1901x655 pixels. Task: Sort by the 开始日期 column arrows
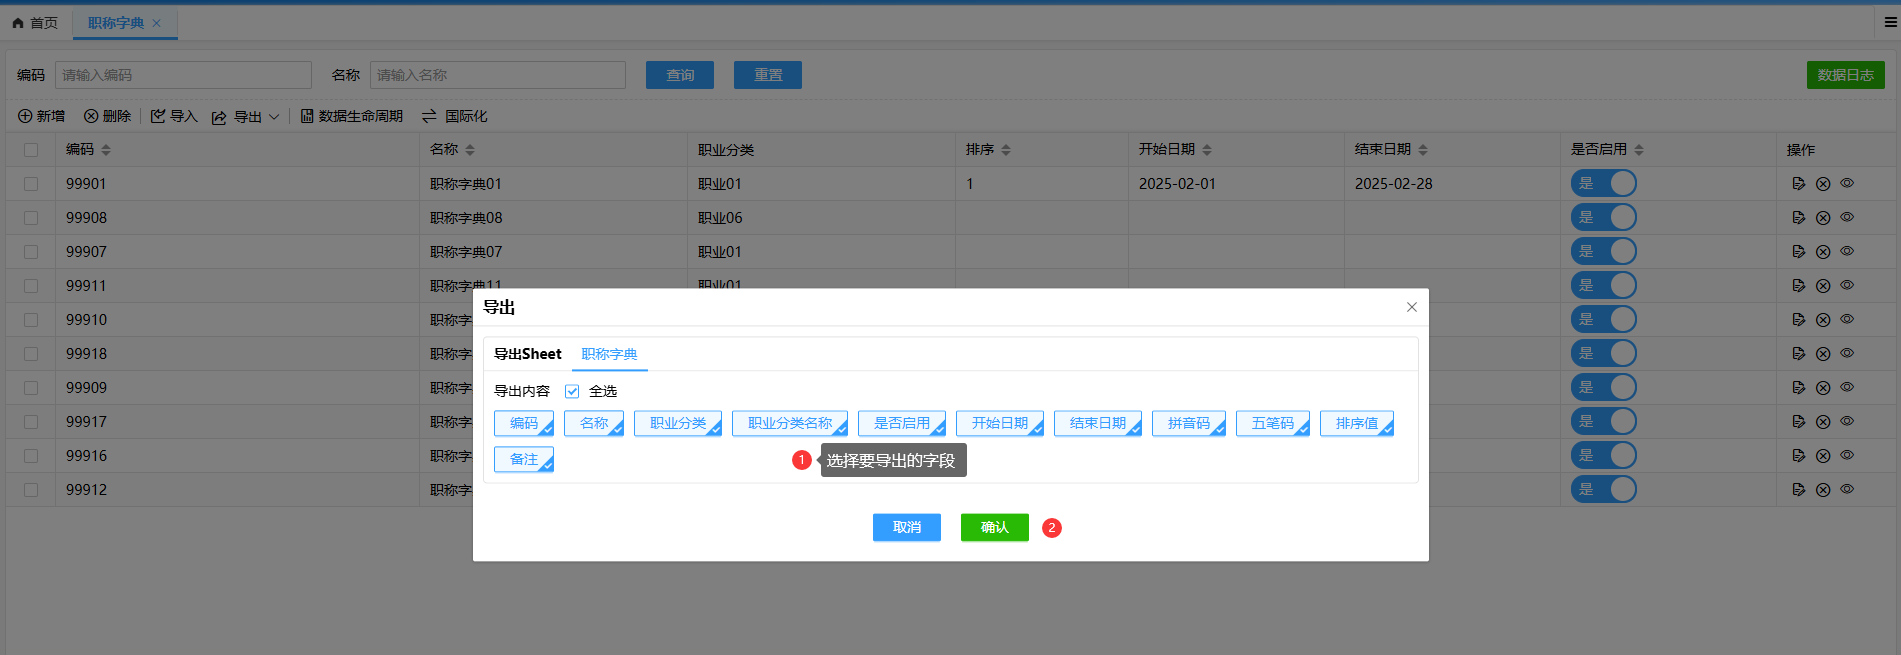click(x=1207, y=150)
